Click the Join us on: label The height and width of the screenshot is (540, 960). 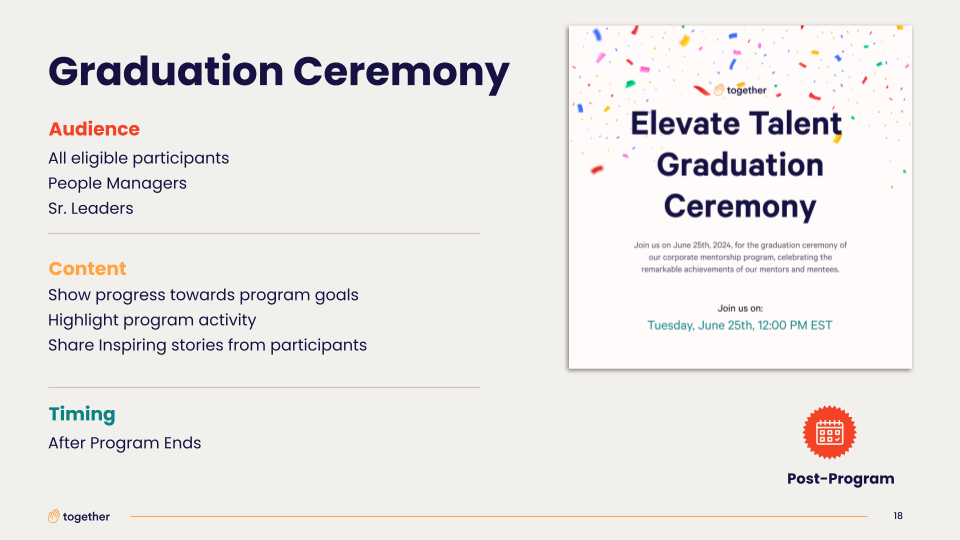tap(740, 308)
